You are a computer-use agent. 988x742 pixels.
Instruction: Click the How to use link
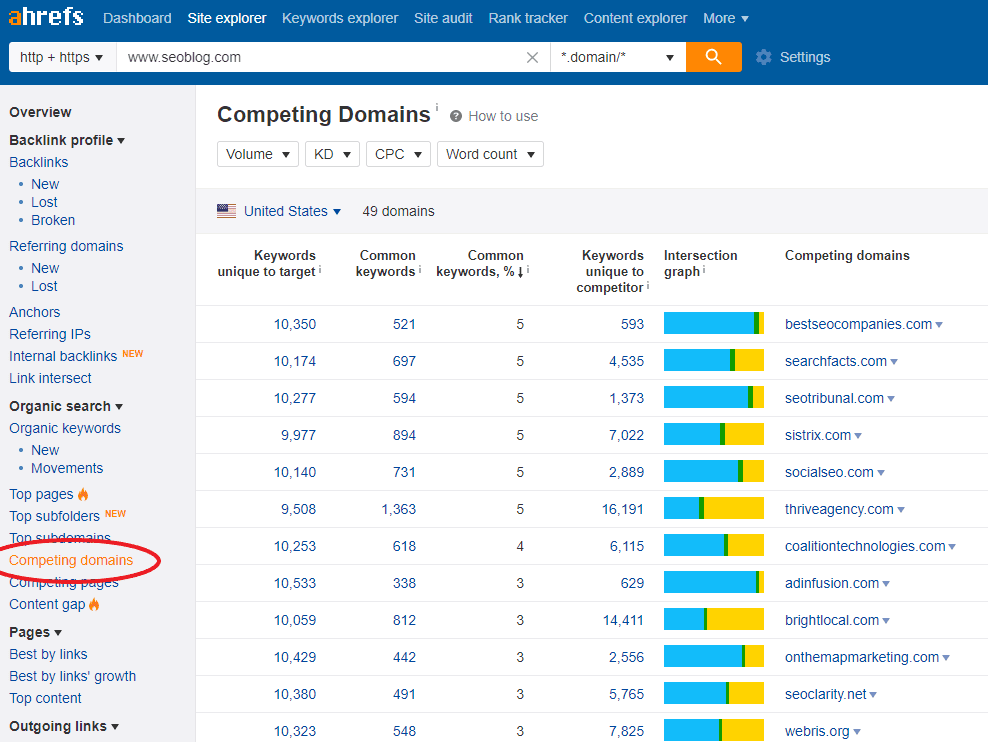[503, 117]
